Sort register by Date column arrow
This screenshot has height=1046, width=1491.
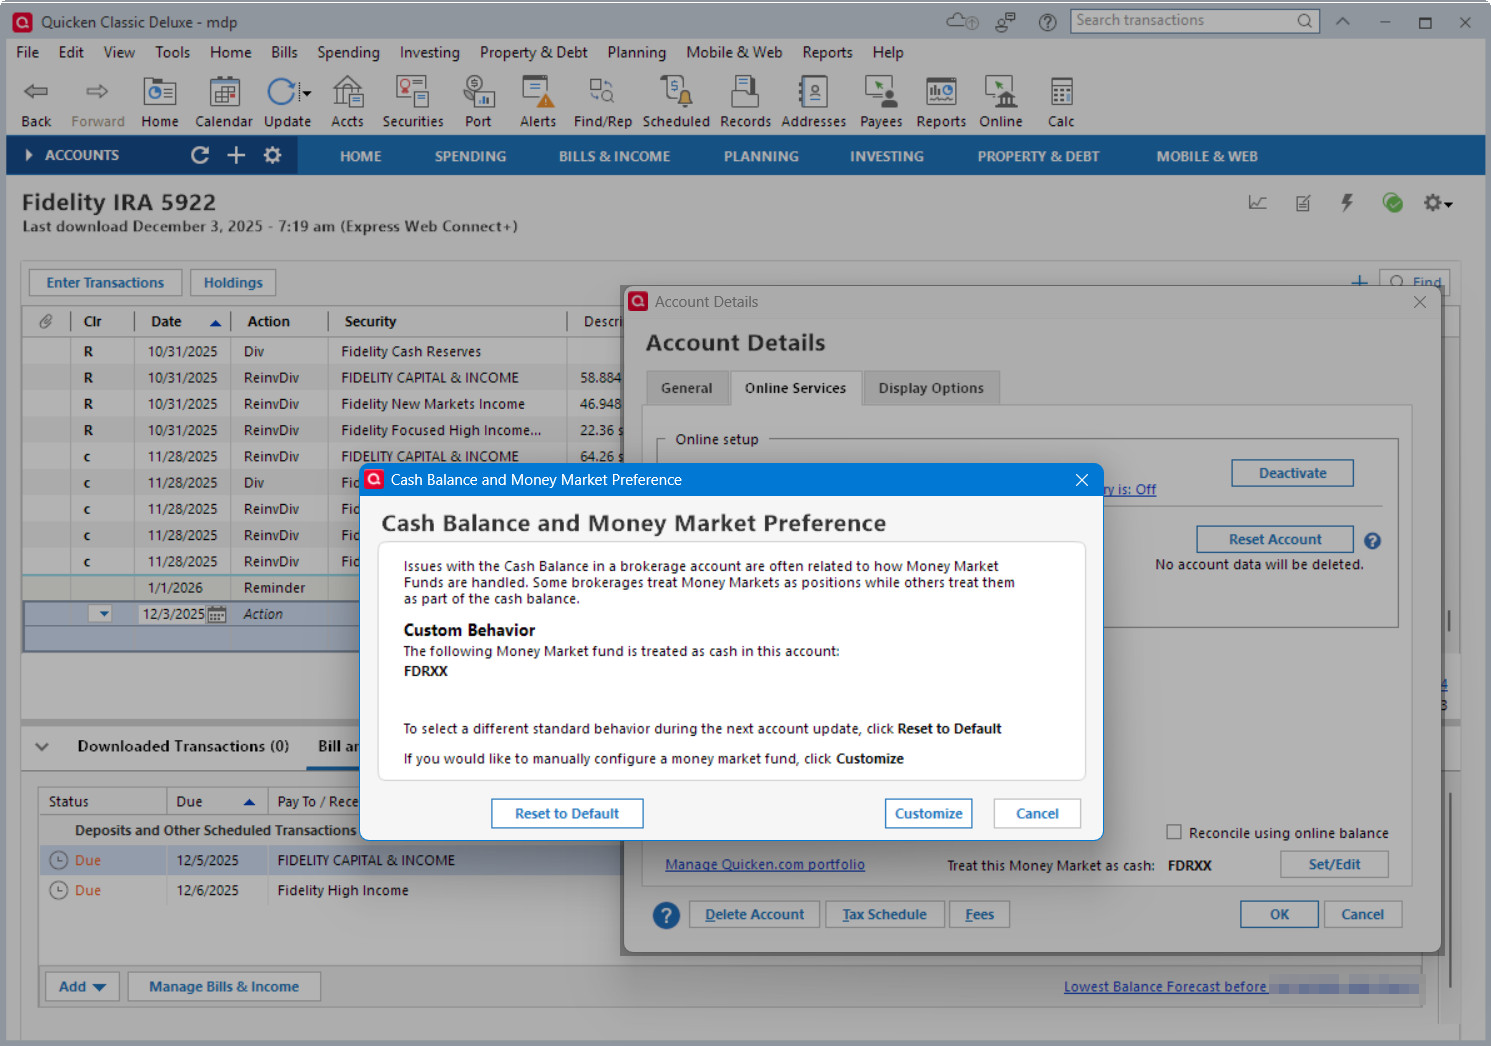pos(215,322)
